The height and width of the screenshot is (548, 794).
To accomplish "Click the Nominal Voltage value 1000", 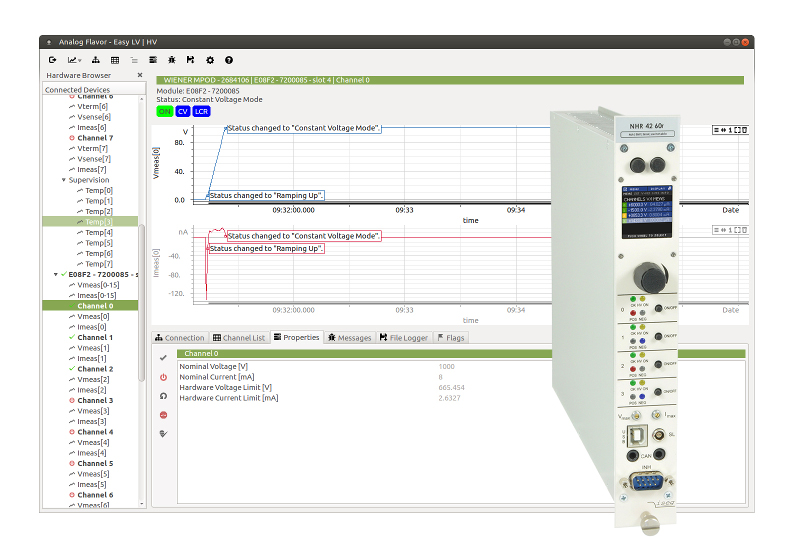I will tap(447, 366).
